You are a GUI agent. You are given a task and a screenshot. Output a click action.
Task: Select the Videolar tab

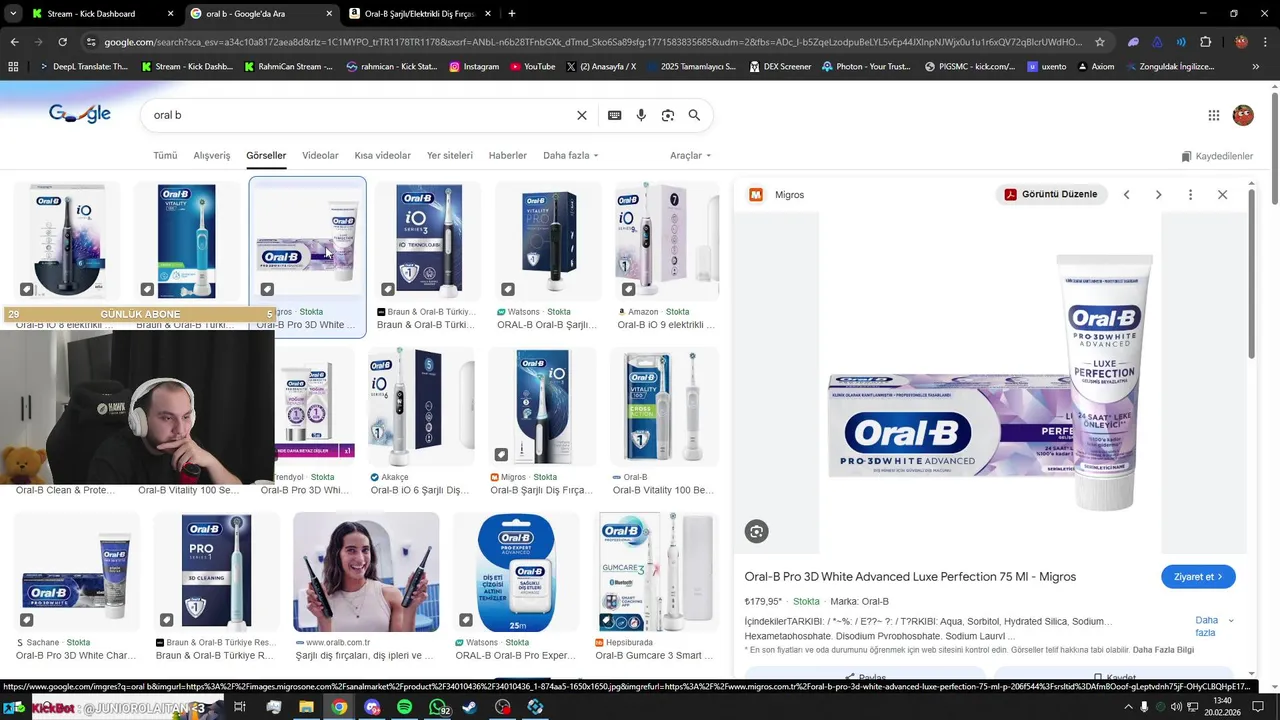pyautogui.click(x=320, y=156)
